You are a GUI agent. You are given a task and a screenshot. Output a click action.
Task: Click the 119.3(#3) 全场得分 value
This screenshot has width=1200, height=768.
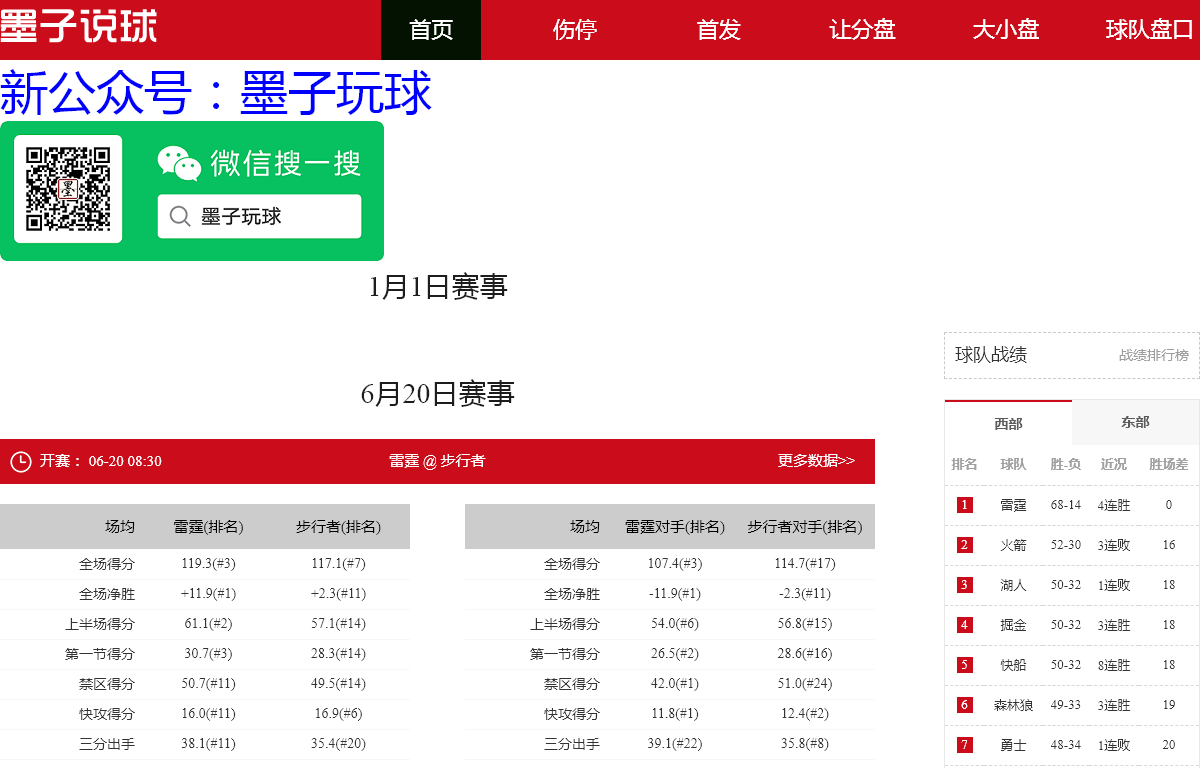(208, 564)
